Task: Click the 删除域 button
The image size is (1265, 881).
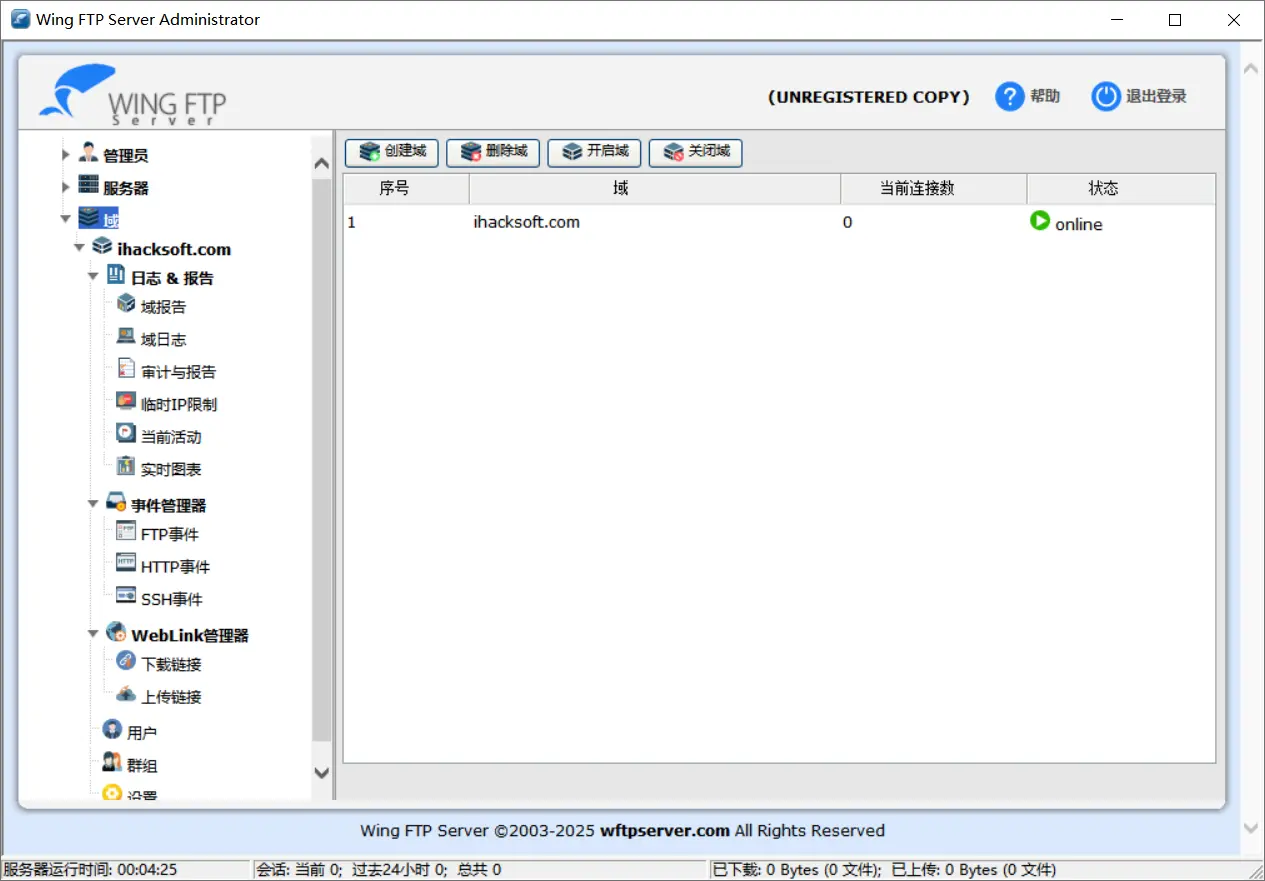Action: (x=493, y=152)
